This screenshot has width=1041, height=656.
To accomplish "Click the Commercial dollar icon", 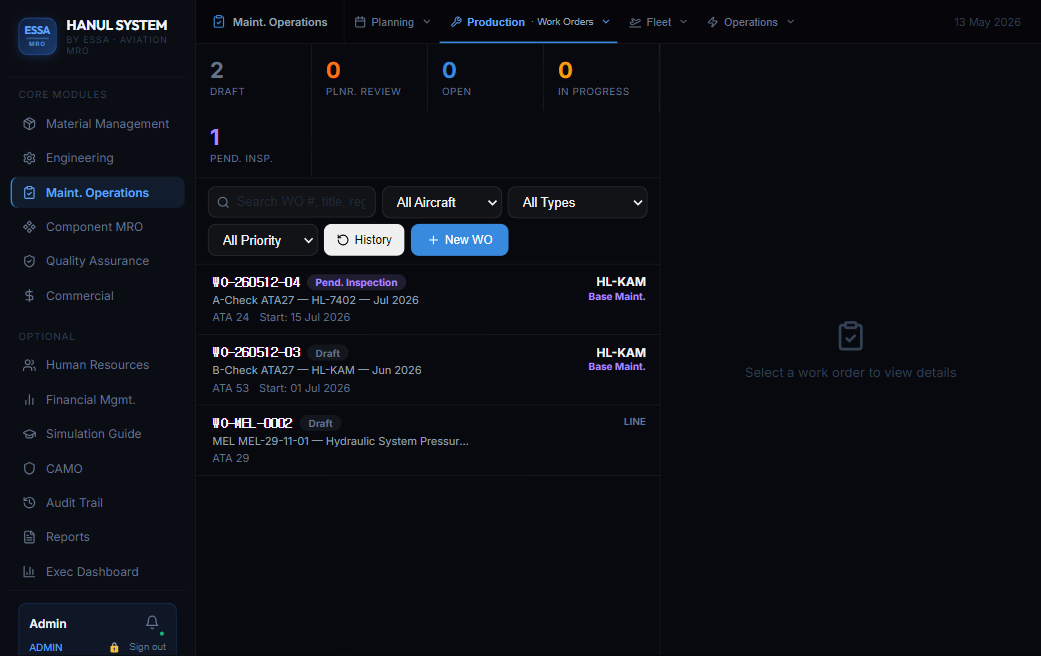I will click(x=29, y=296).
